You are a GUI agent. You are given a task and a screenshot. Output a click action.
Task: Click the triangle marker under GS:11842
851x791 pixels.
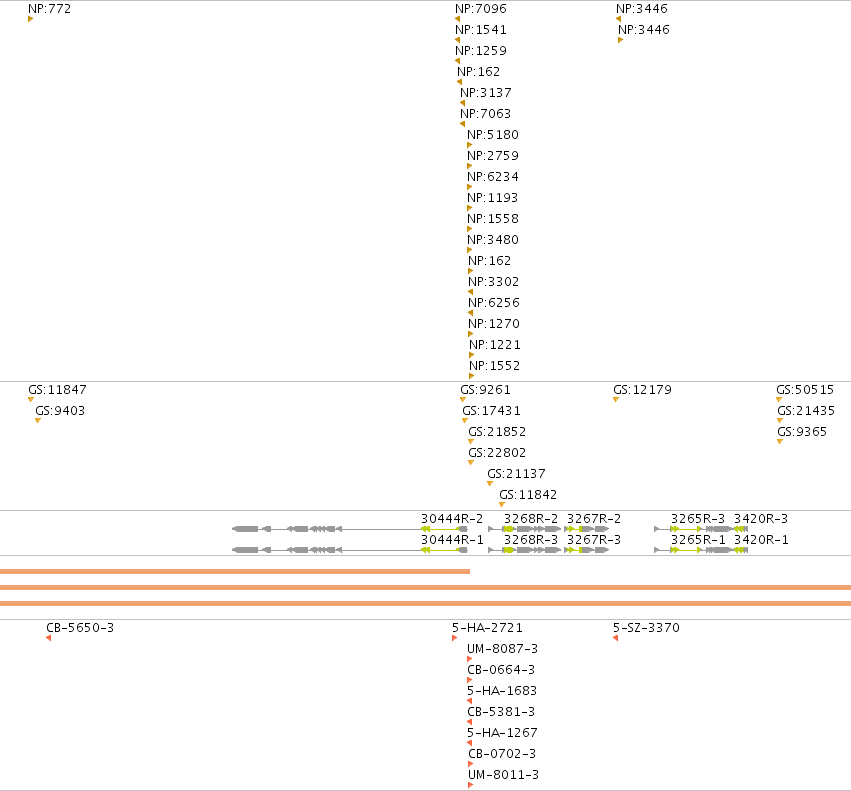point(502,505)
